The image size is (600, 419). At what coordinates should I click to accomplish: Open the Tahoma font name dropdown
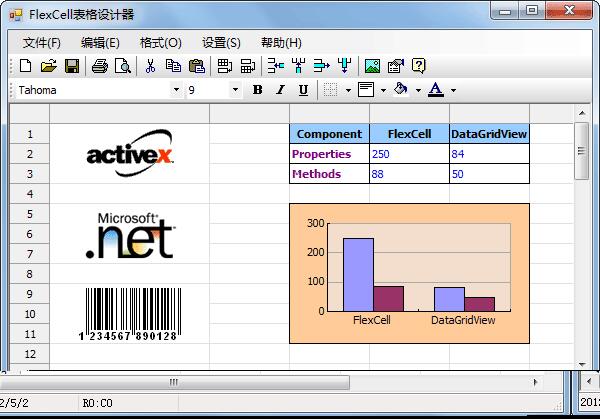(176, 90)
